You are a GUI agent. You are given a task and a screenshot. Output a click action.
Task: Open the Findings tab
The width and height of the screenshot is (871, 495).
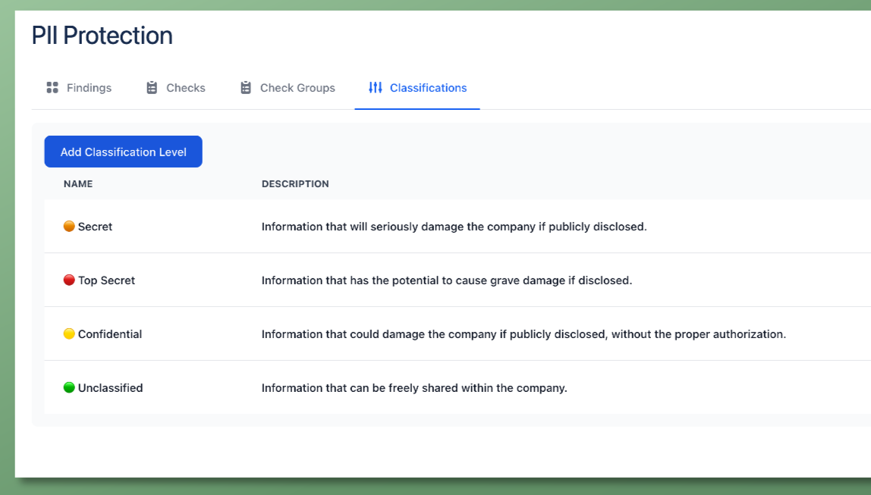click(89, 88)
